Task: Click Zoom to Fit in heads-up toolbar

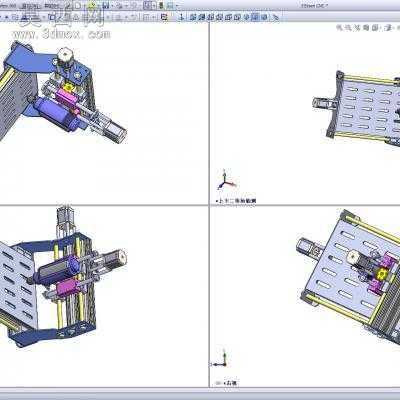Action: tap(339, 28)
